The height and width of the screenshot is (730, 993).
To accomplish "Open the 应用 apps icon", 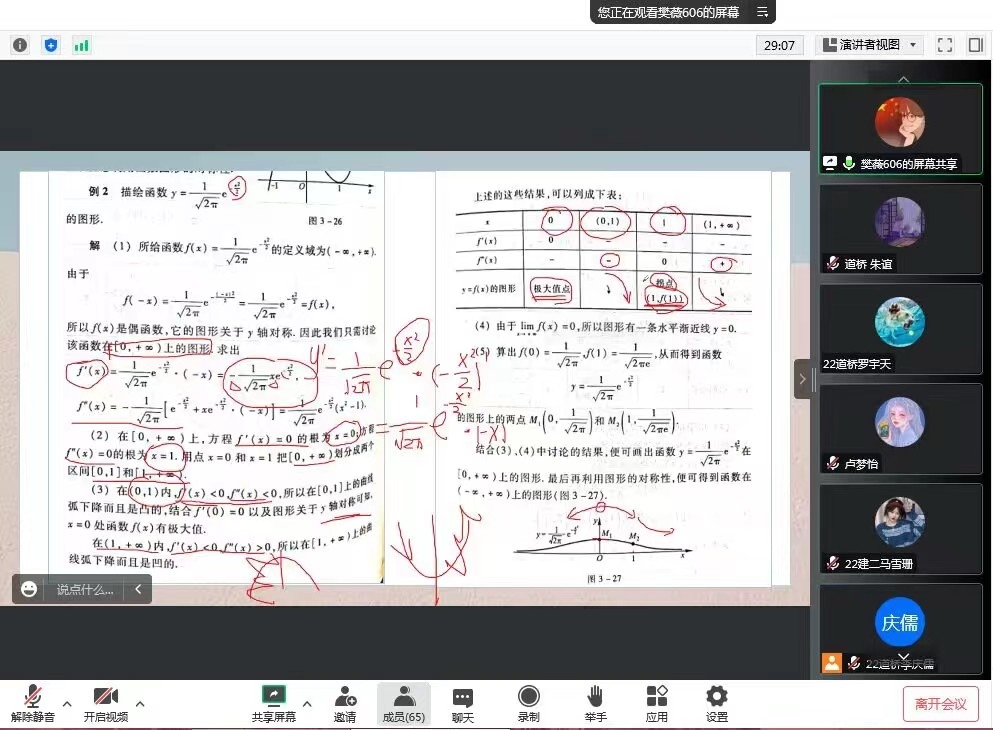I will (656, 697).
